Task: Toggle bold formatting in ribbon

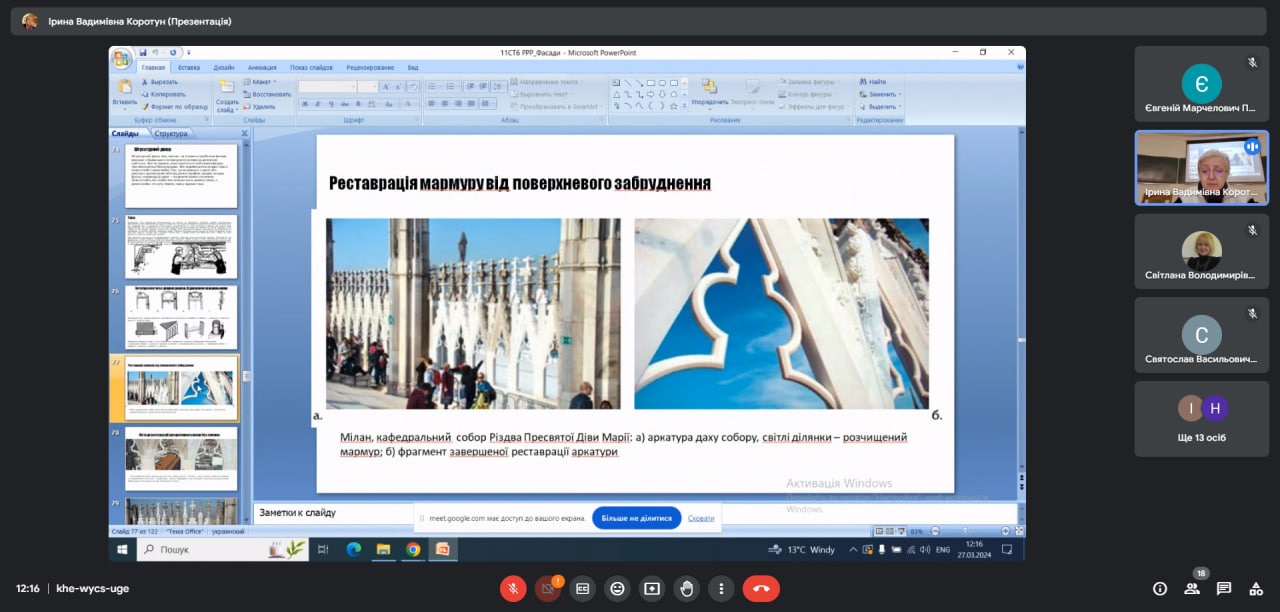Action: [304, 103]
